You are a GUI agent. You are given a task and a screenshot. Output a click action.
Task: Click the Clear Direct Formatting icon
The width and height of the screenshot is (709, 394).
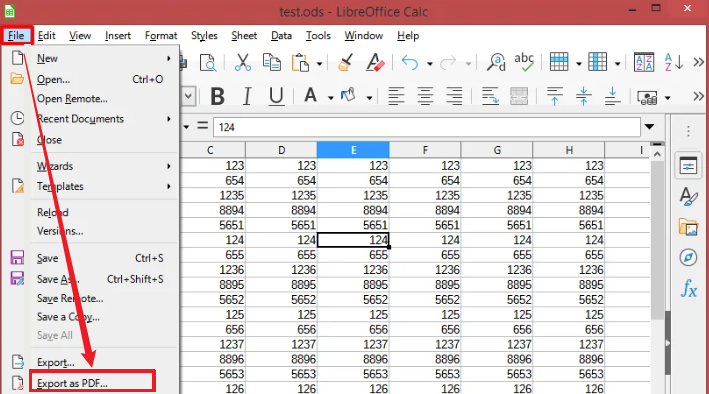click(x=375, y=62)
